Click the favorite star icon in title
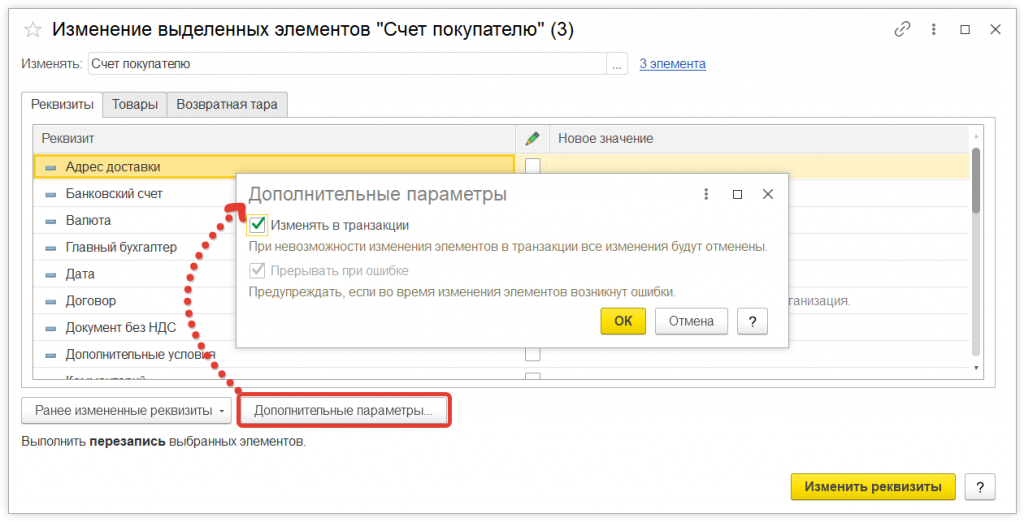1024x522 pixels. (x=32, y=30)
